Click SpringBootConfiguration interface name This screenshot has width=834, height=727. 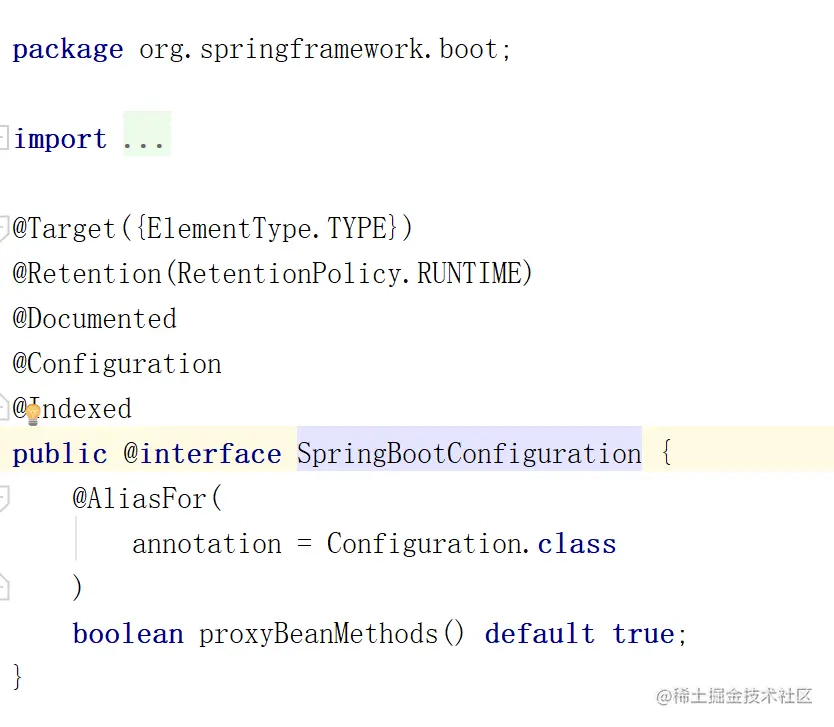point(469,454)
